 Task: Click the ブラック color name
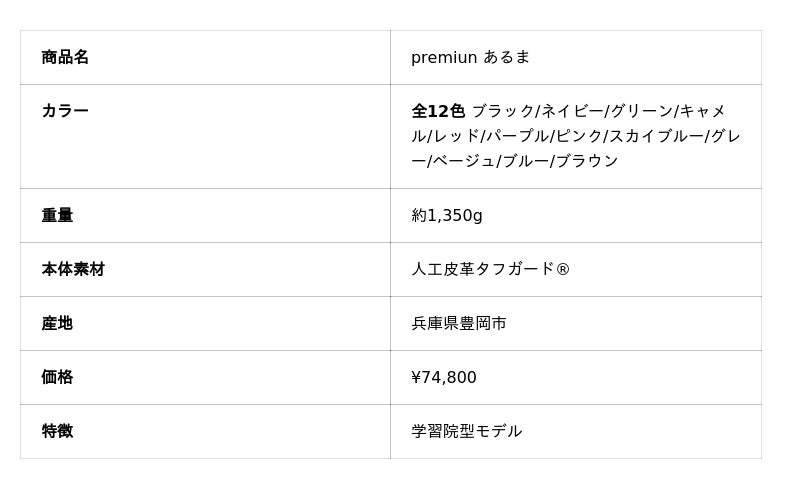(503, 111)
